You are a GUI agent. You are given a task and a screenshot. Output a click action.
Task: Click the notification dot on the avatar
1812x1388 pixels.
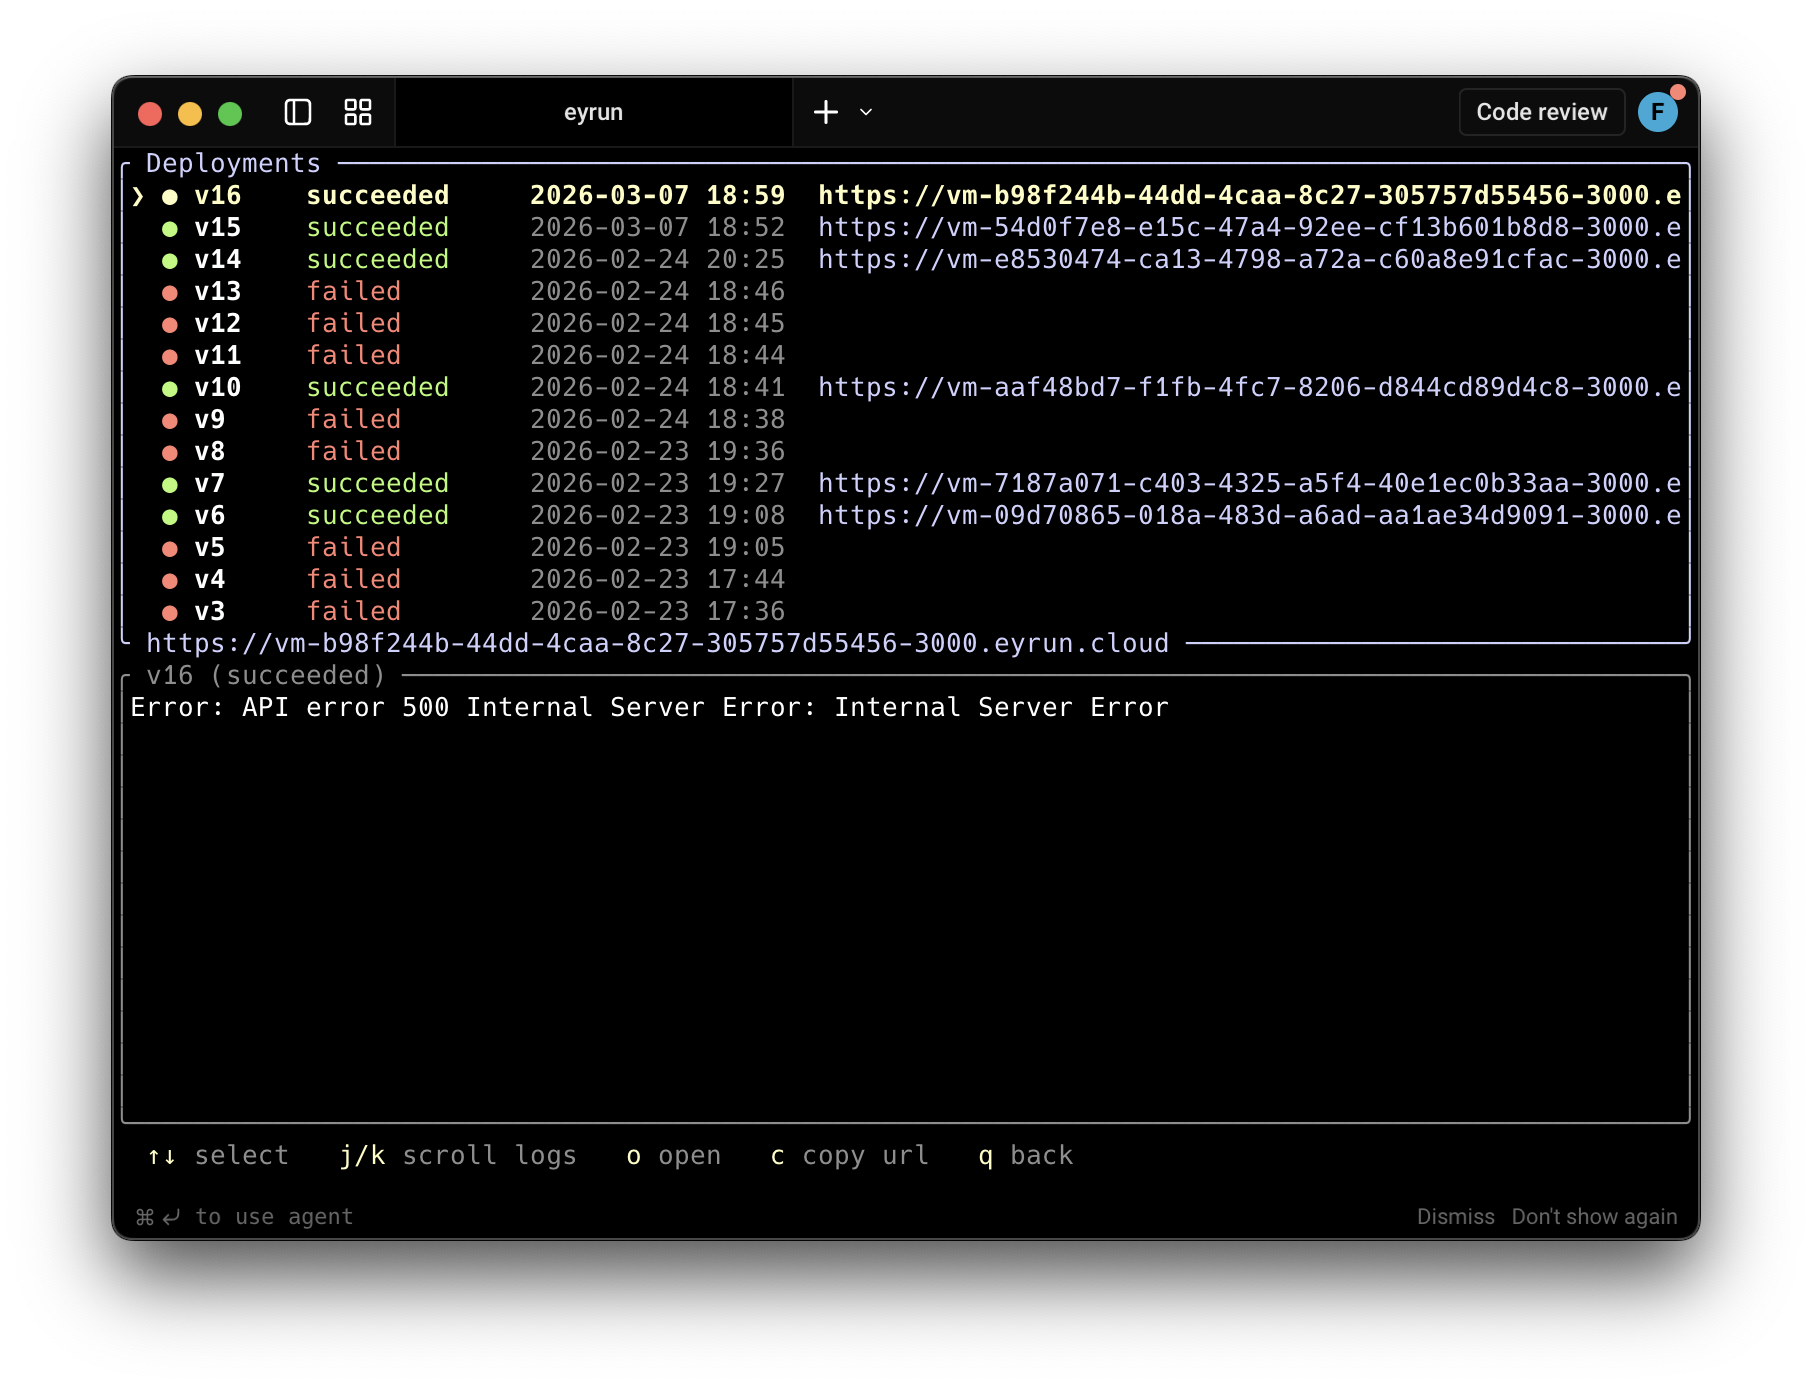point(1678,92)
